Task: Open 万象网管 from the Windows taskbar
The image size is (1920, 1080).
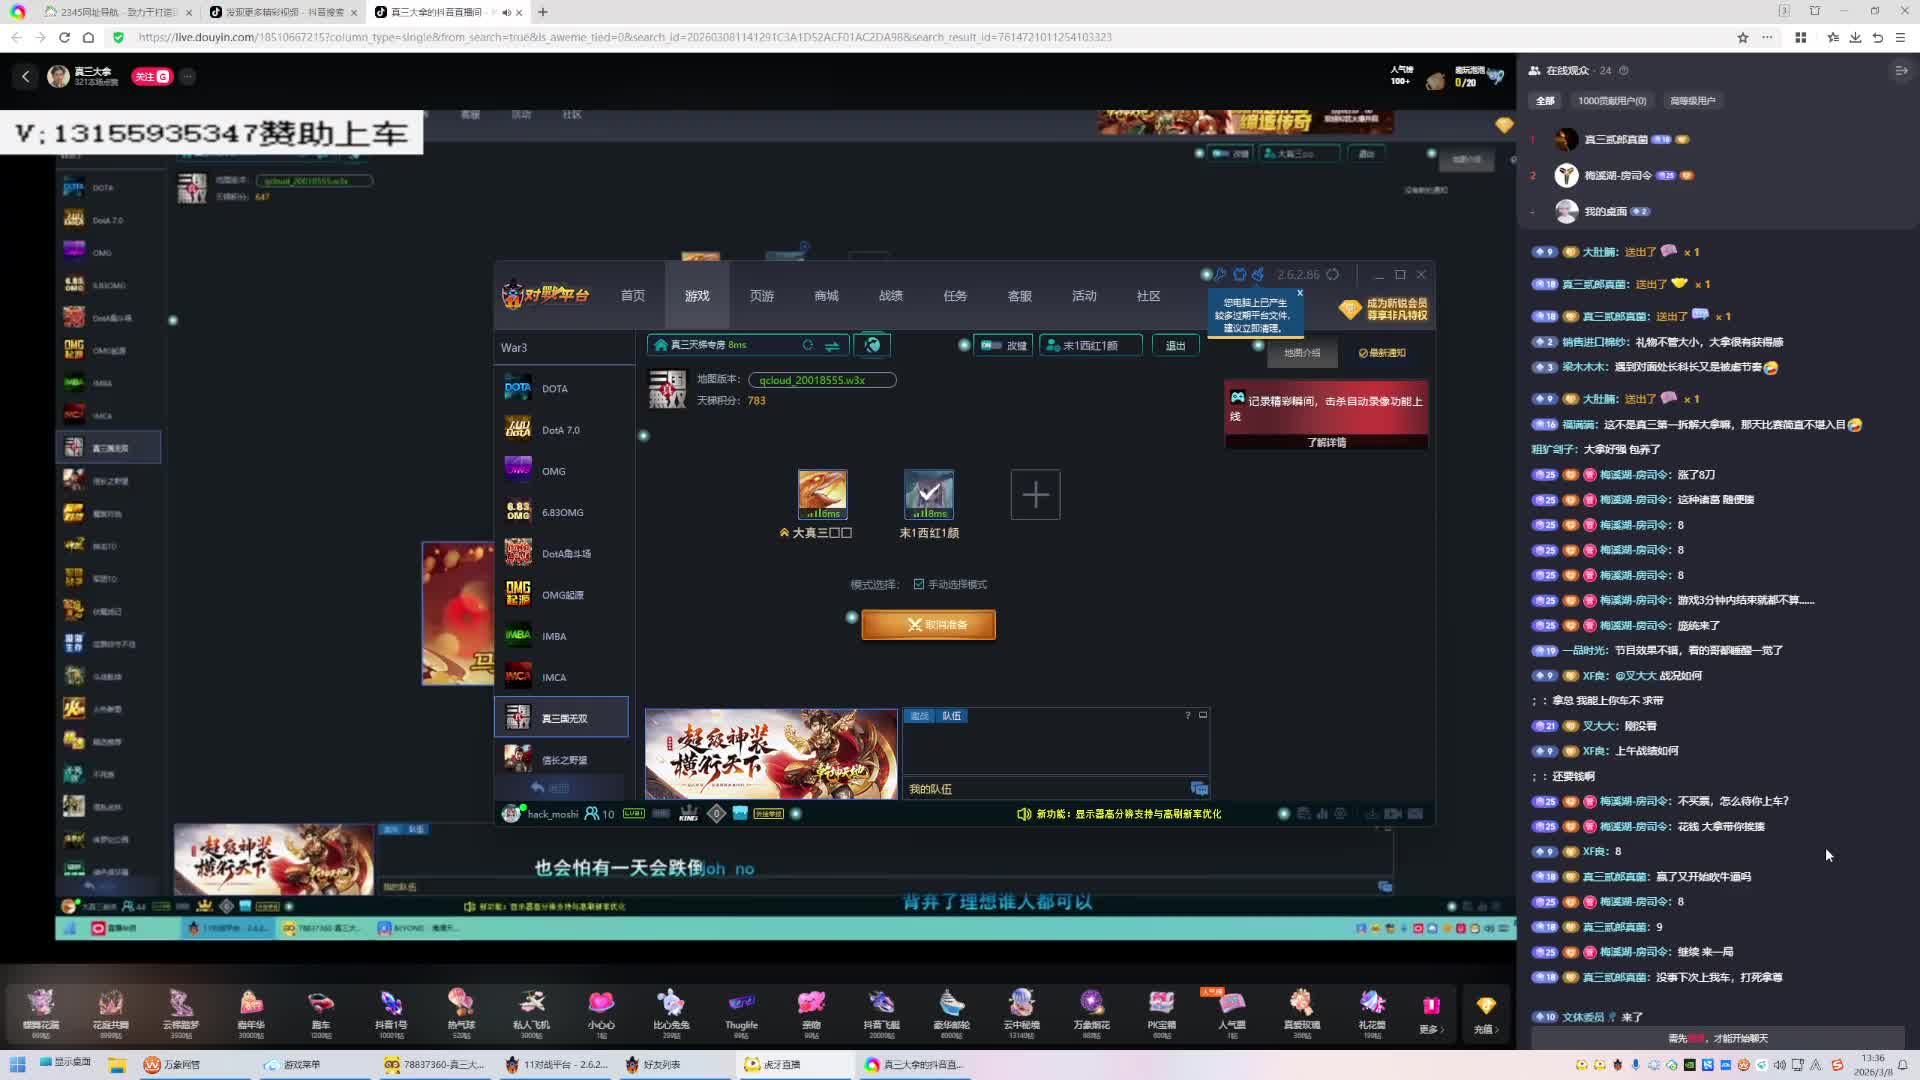Action: 172,1065
